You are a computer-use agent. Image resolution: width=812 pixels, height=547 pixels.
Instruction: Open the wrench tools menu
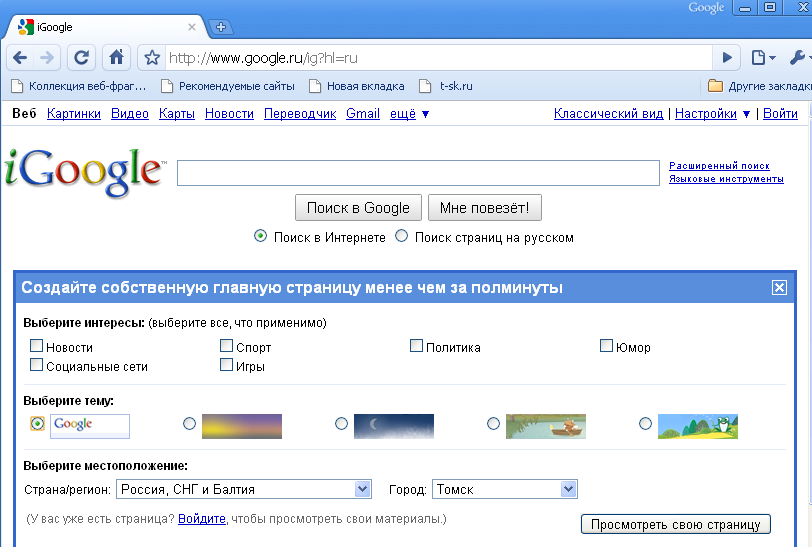(799, 57)
